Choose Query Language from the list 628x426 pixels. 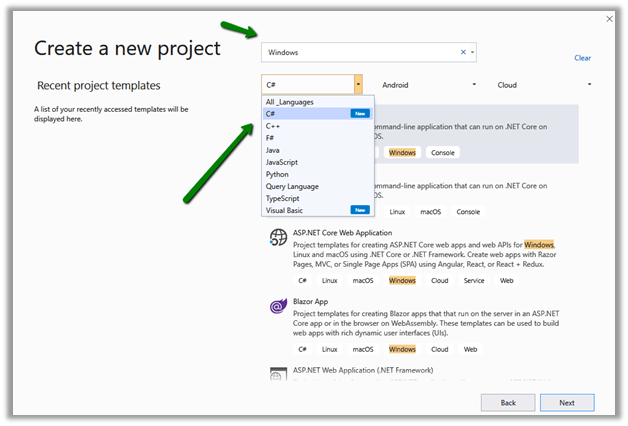[318, 186]
